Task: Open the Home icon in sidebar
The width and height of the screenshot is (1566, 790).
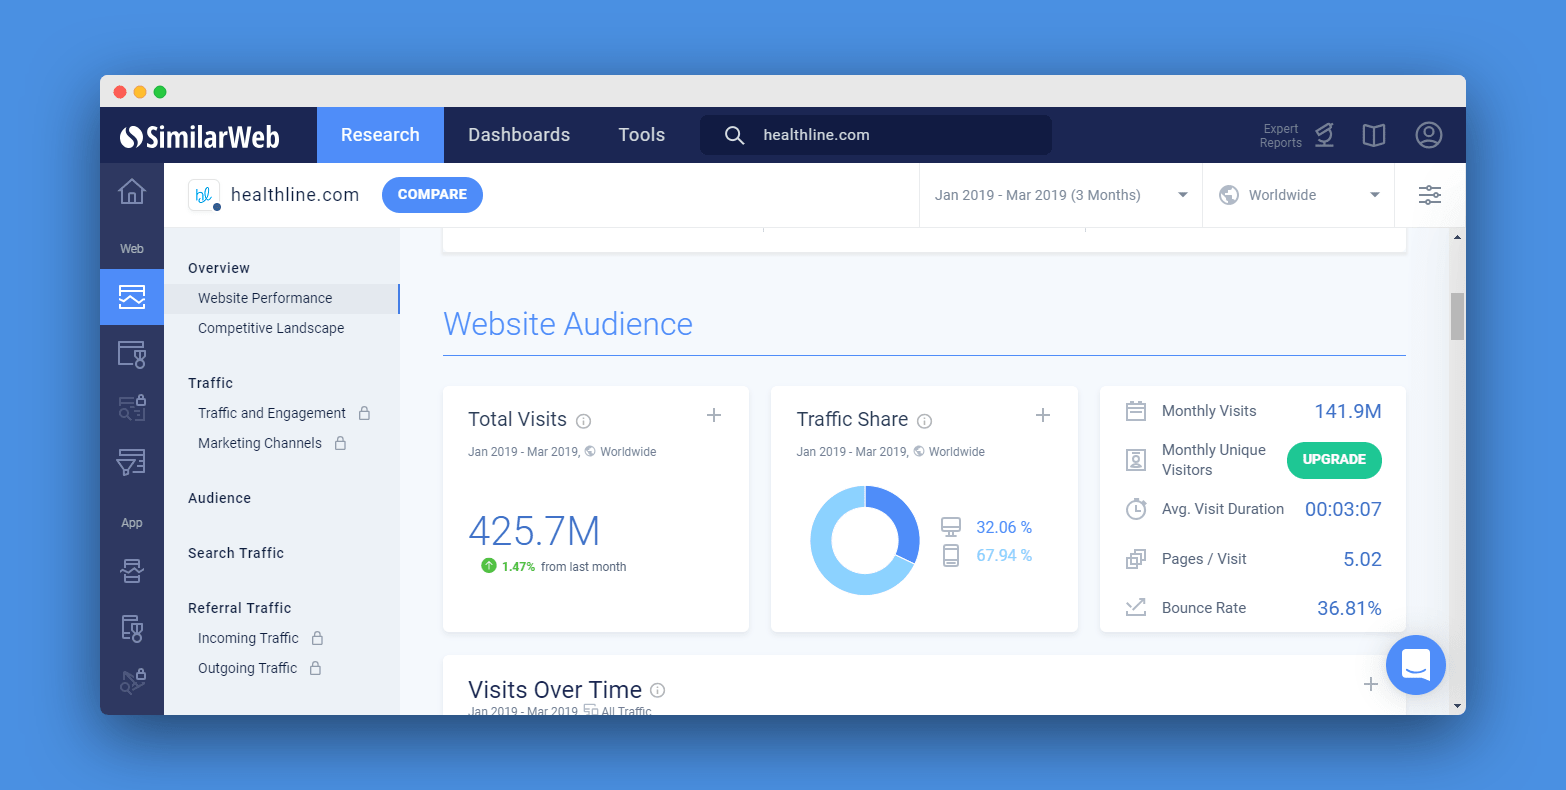Action: coord(132,191)
